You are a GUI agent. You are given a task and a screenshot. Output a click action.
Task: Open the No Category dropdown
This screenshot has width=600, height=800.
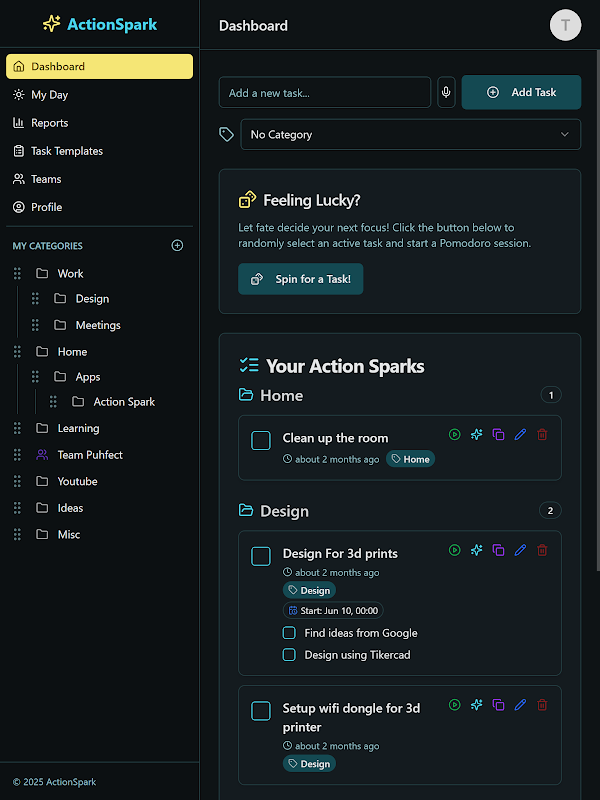(x=410, y=135)
